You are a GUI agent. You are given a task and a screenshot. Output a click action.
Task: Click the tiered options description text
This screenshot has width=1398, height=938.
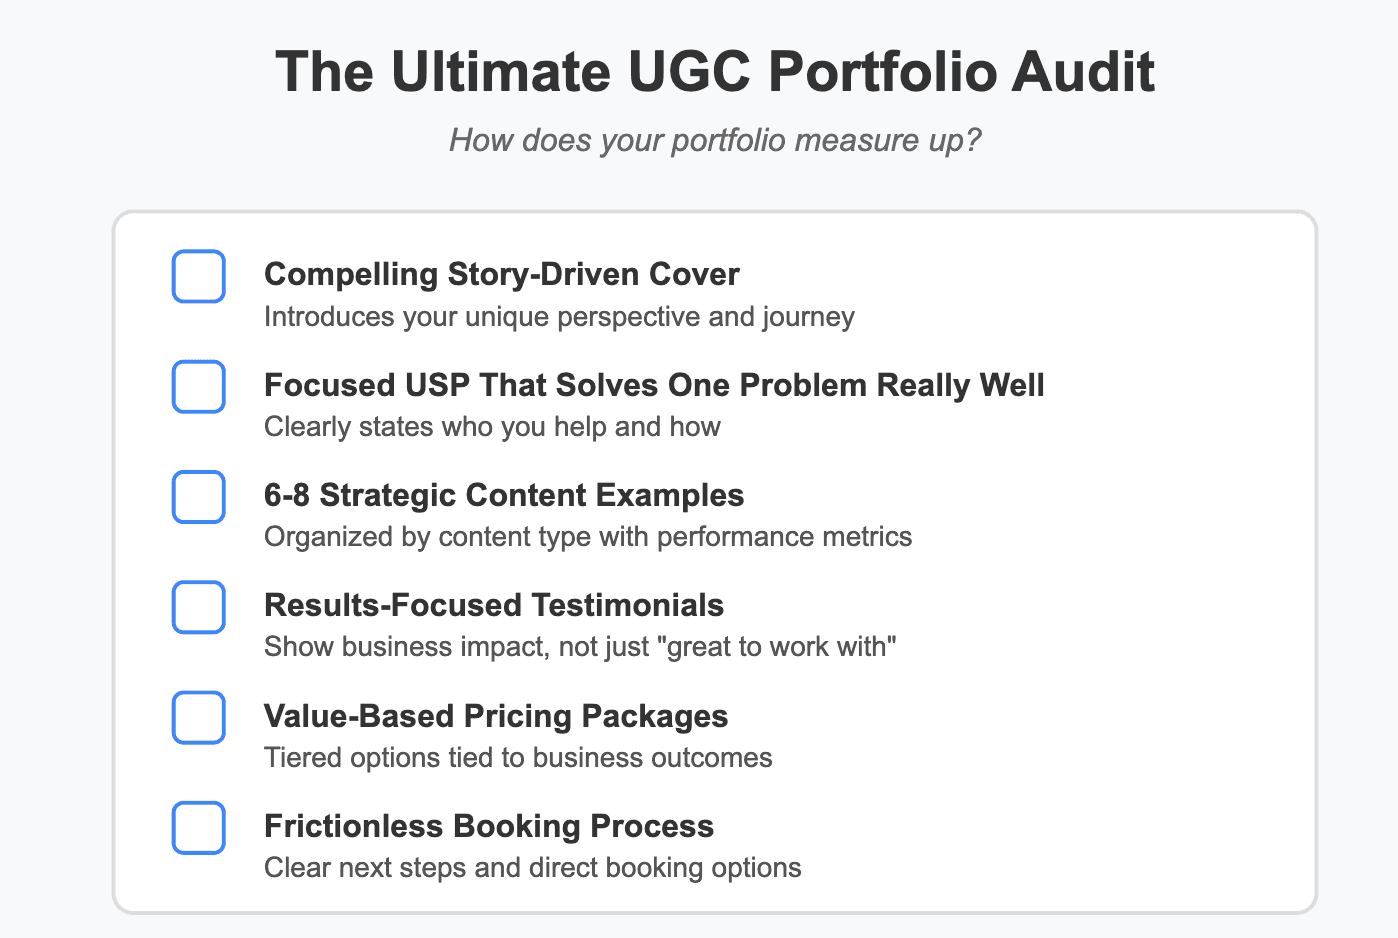click(x=518, y=758)
